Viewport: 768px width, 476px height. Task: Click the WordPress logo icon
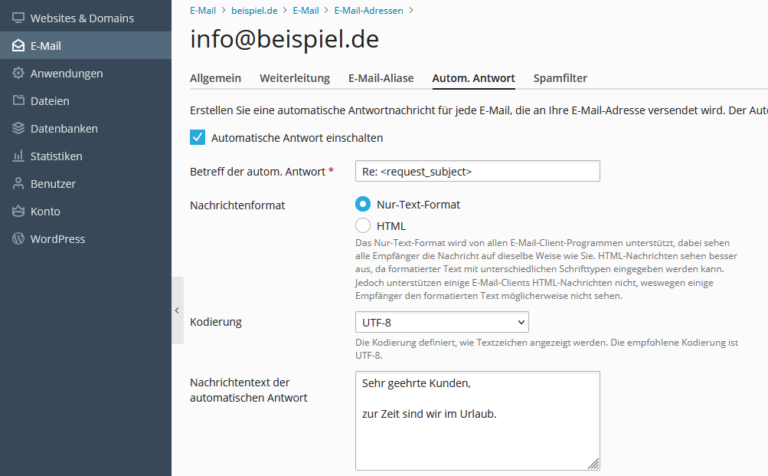point(19,239)
